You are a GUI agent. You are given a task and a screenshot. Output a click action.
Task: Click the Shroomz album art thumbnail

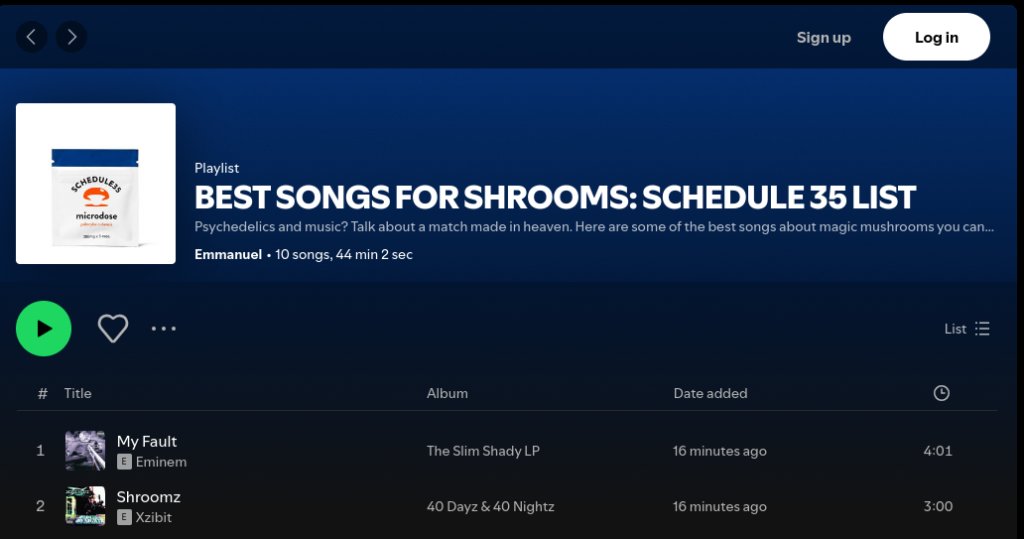[x=85, y=506]
